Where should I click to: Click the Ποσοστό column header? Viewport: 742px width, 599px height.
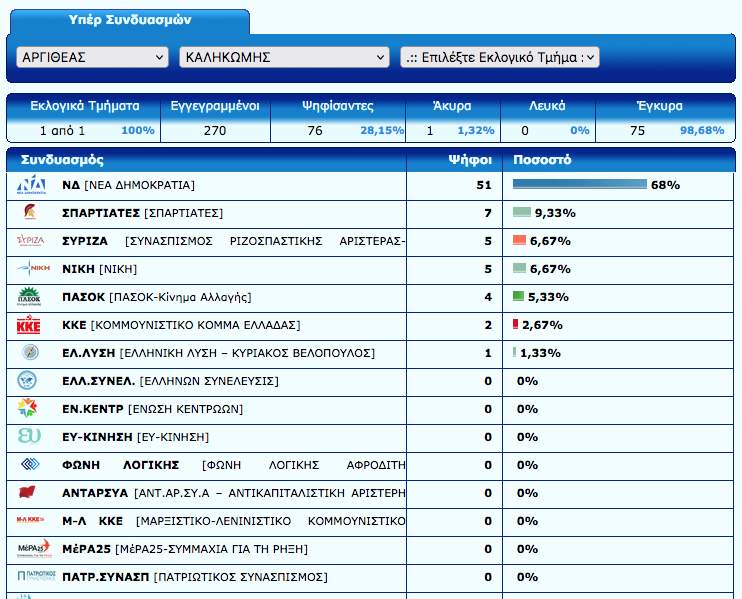pos(542,160)
